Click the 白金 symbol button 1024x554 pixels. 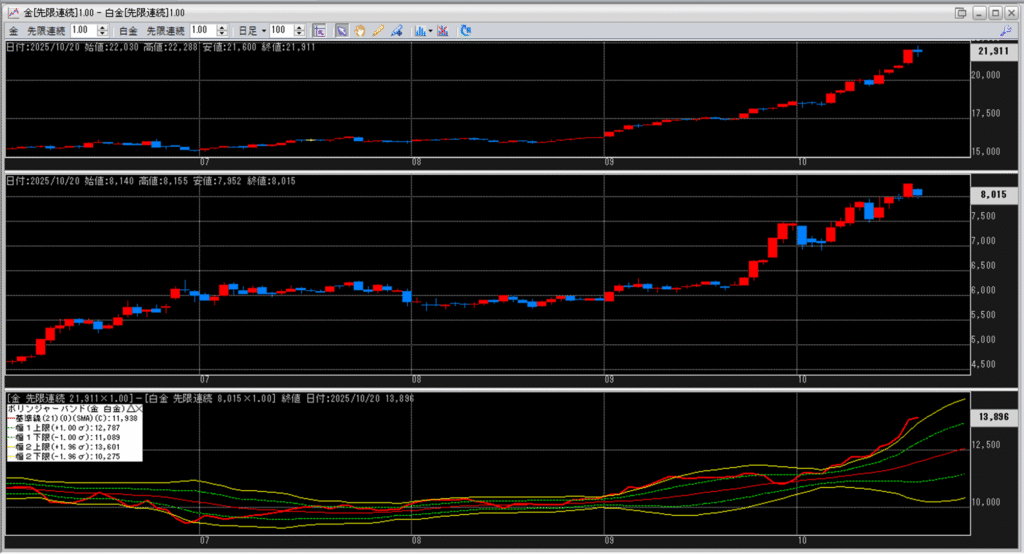click(128, 31)
